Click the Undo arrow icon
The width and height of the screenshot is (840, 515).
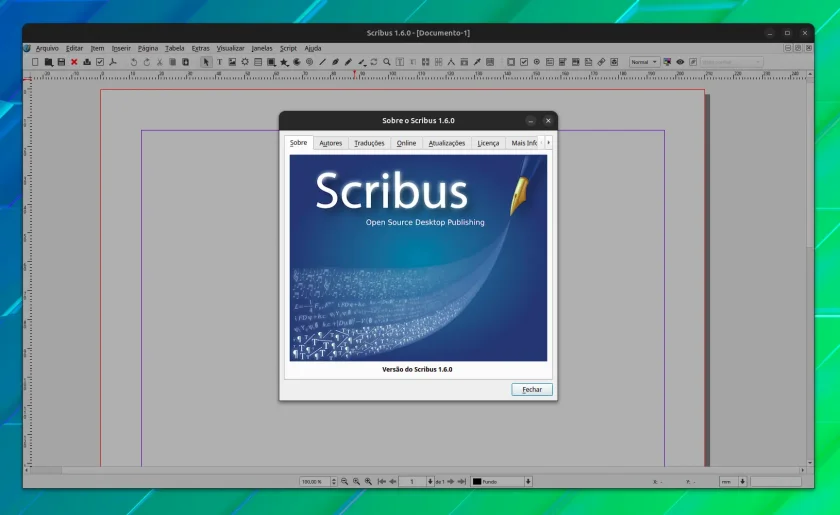tap(134, 62)
